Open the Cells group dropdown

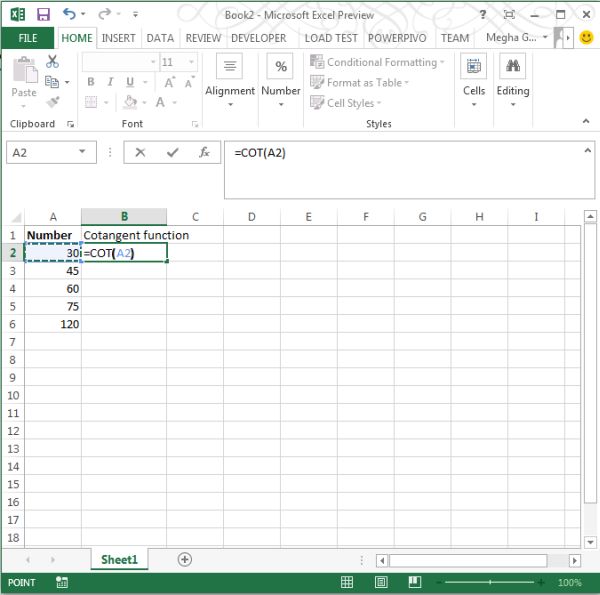[x=474, y=80]
